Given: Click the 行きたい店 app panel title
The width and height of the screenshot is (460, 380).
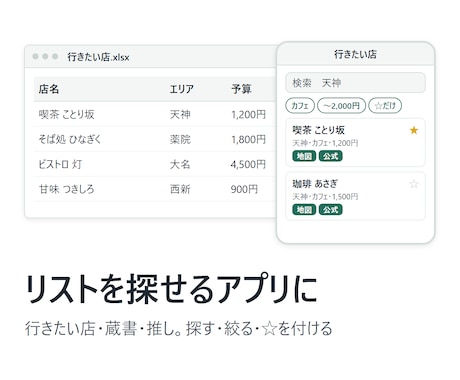Looking at the screenshot, I should click(x=355, y=54).
